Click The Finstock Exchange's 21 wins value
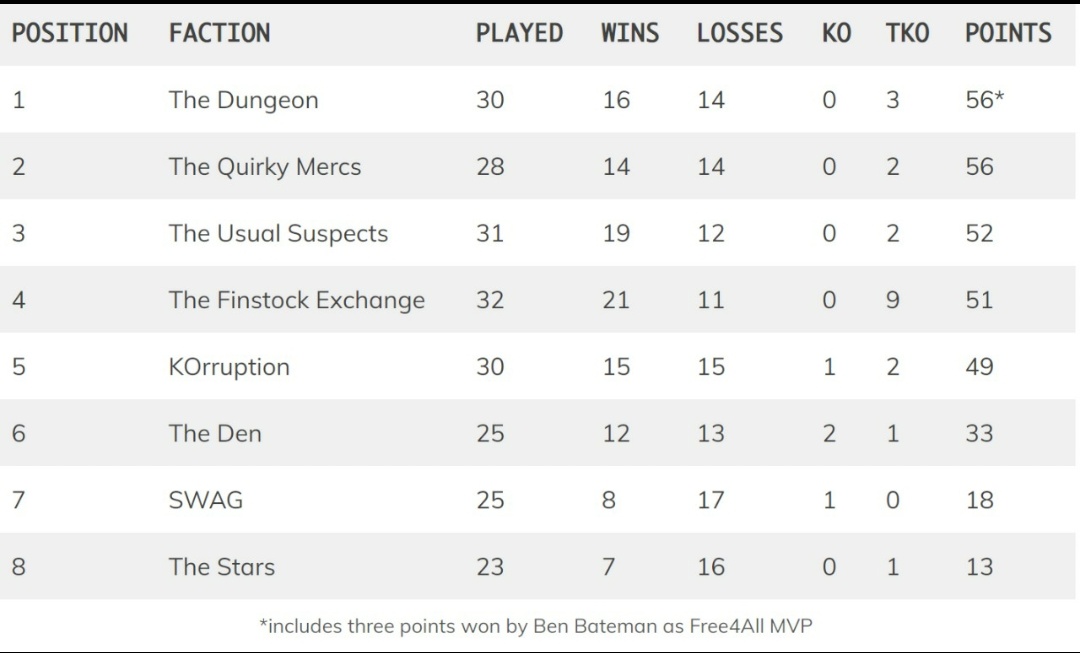 pos(615,300)
